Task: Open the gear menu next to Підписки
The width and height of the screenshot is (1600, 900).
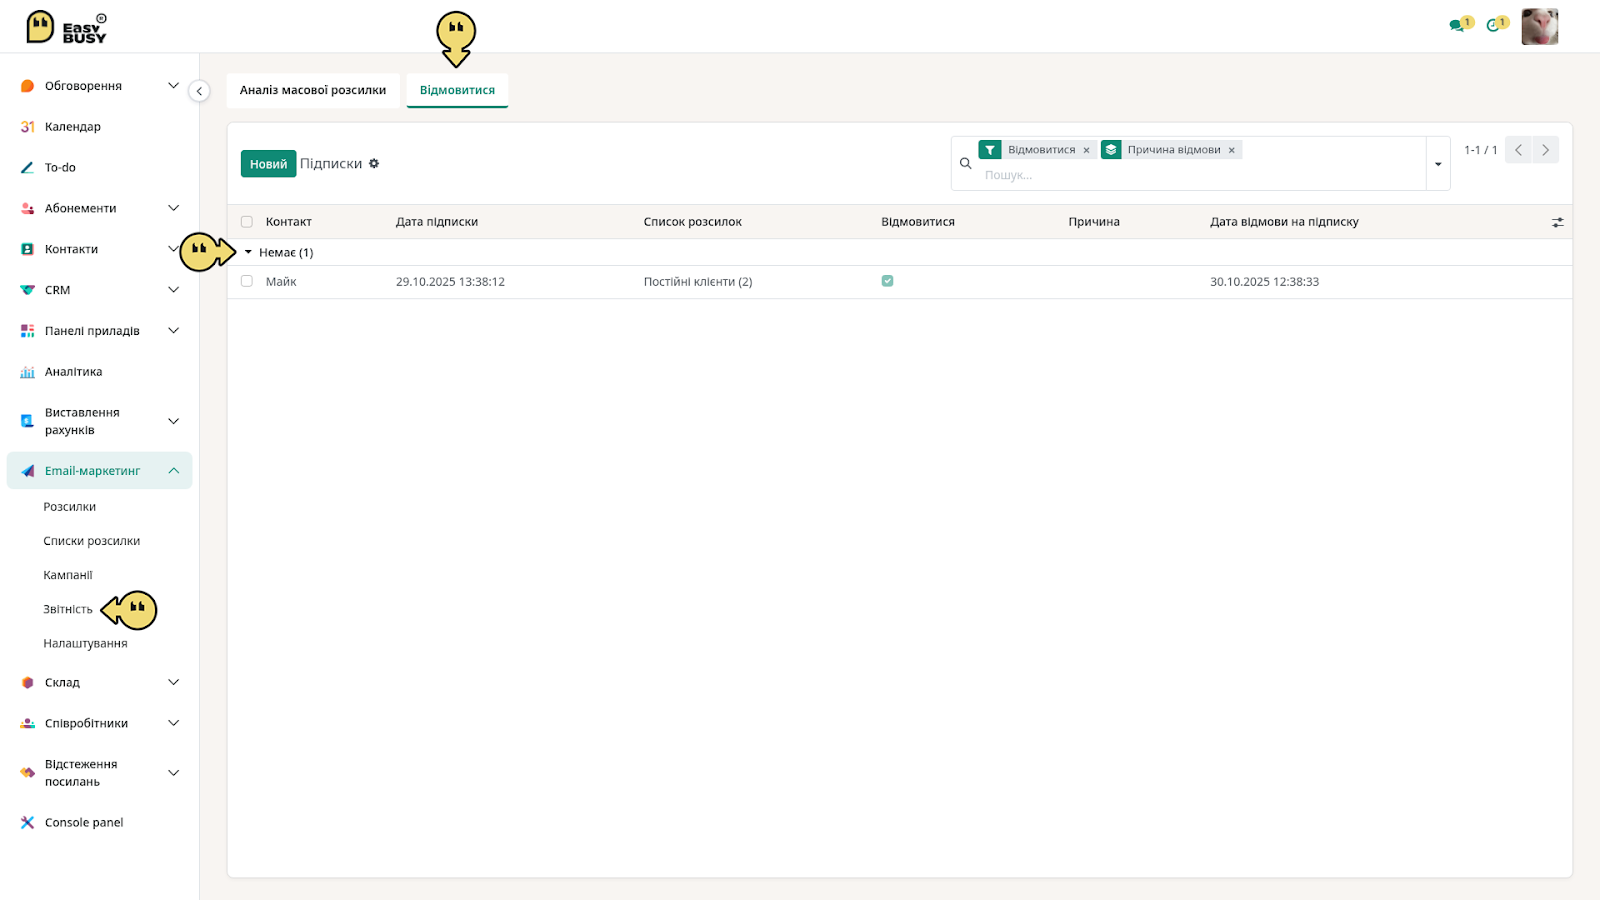Action: tap(374, 163)
